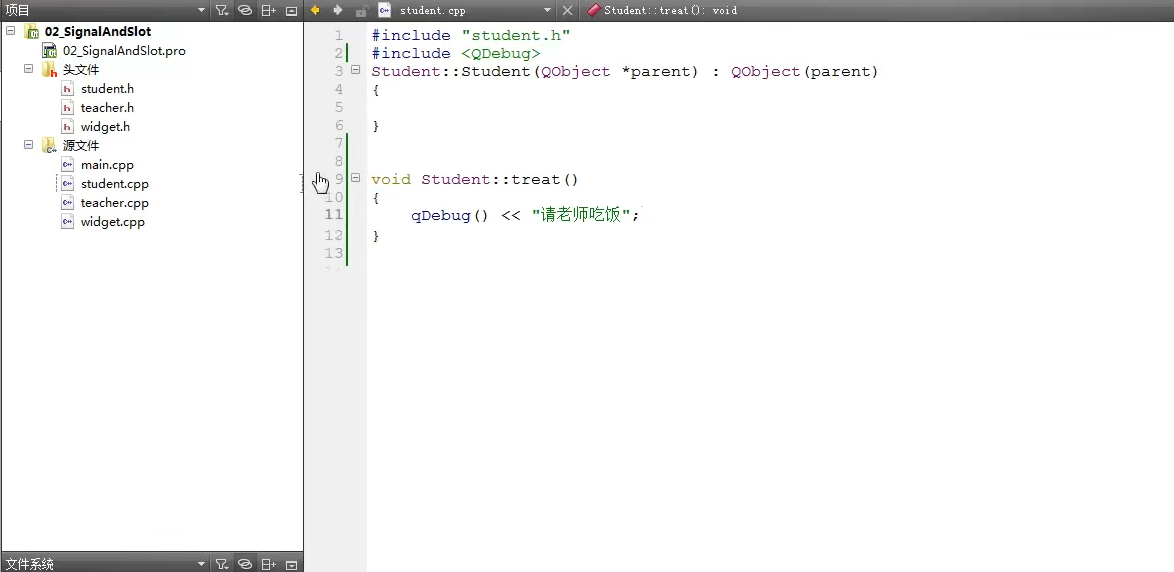Collapse the 头文件 folder
1174x572 pixels.
click(28, 69)
